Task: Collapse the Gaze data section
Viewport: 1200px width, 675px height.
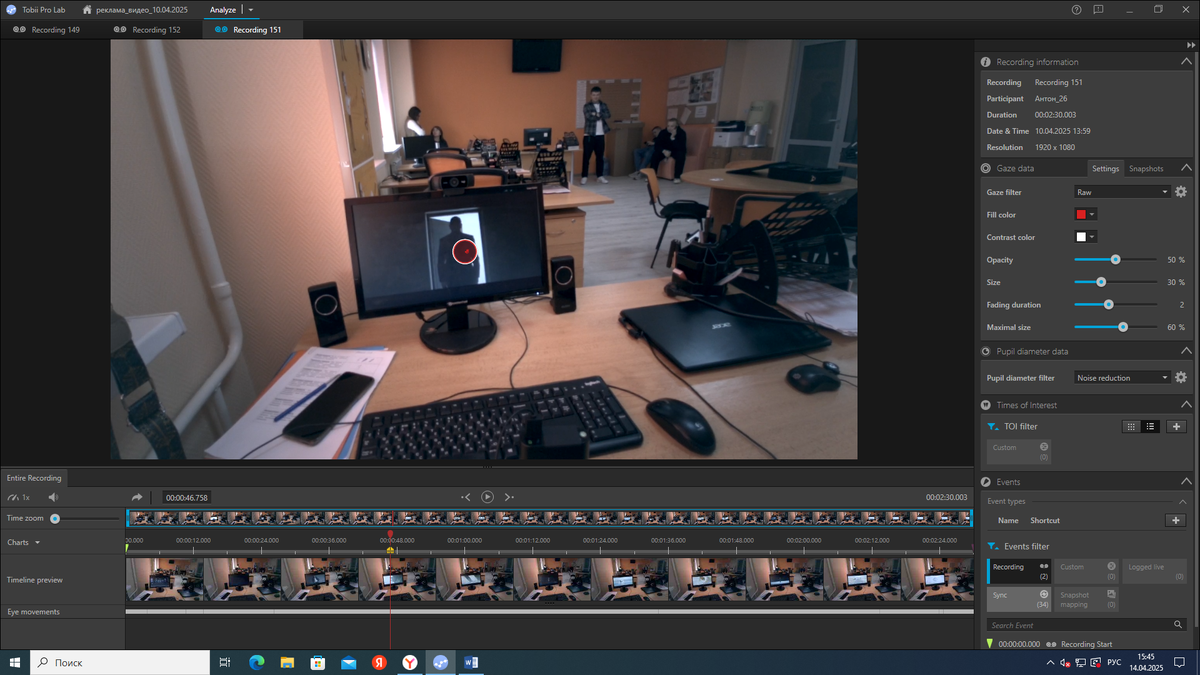Action: point(1186,169)
